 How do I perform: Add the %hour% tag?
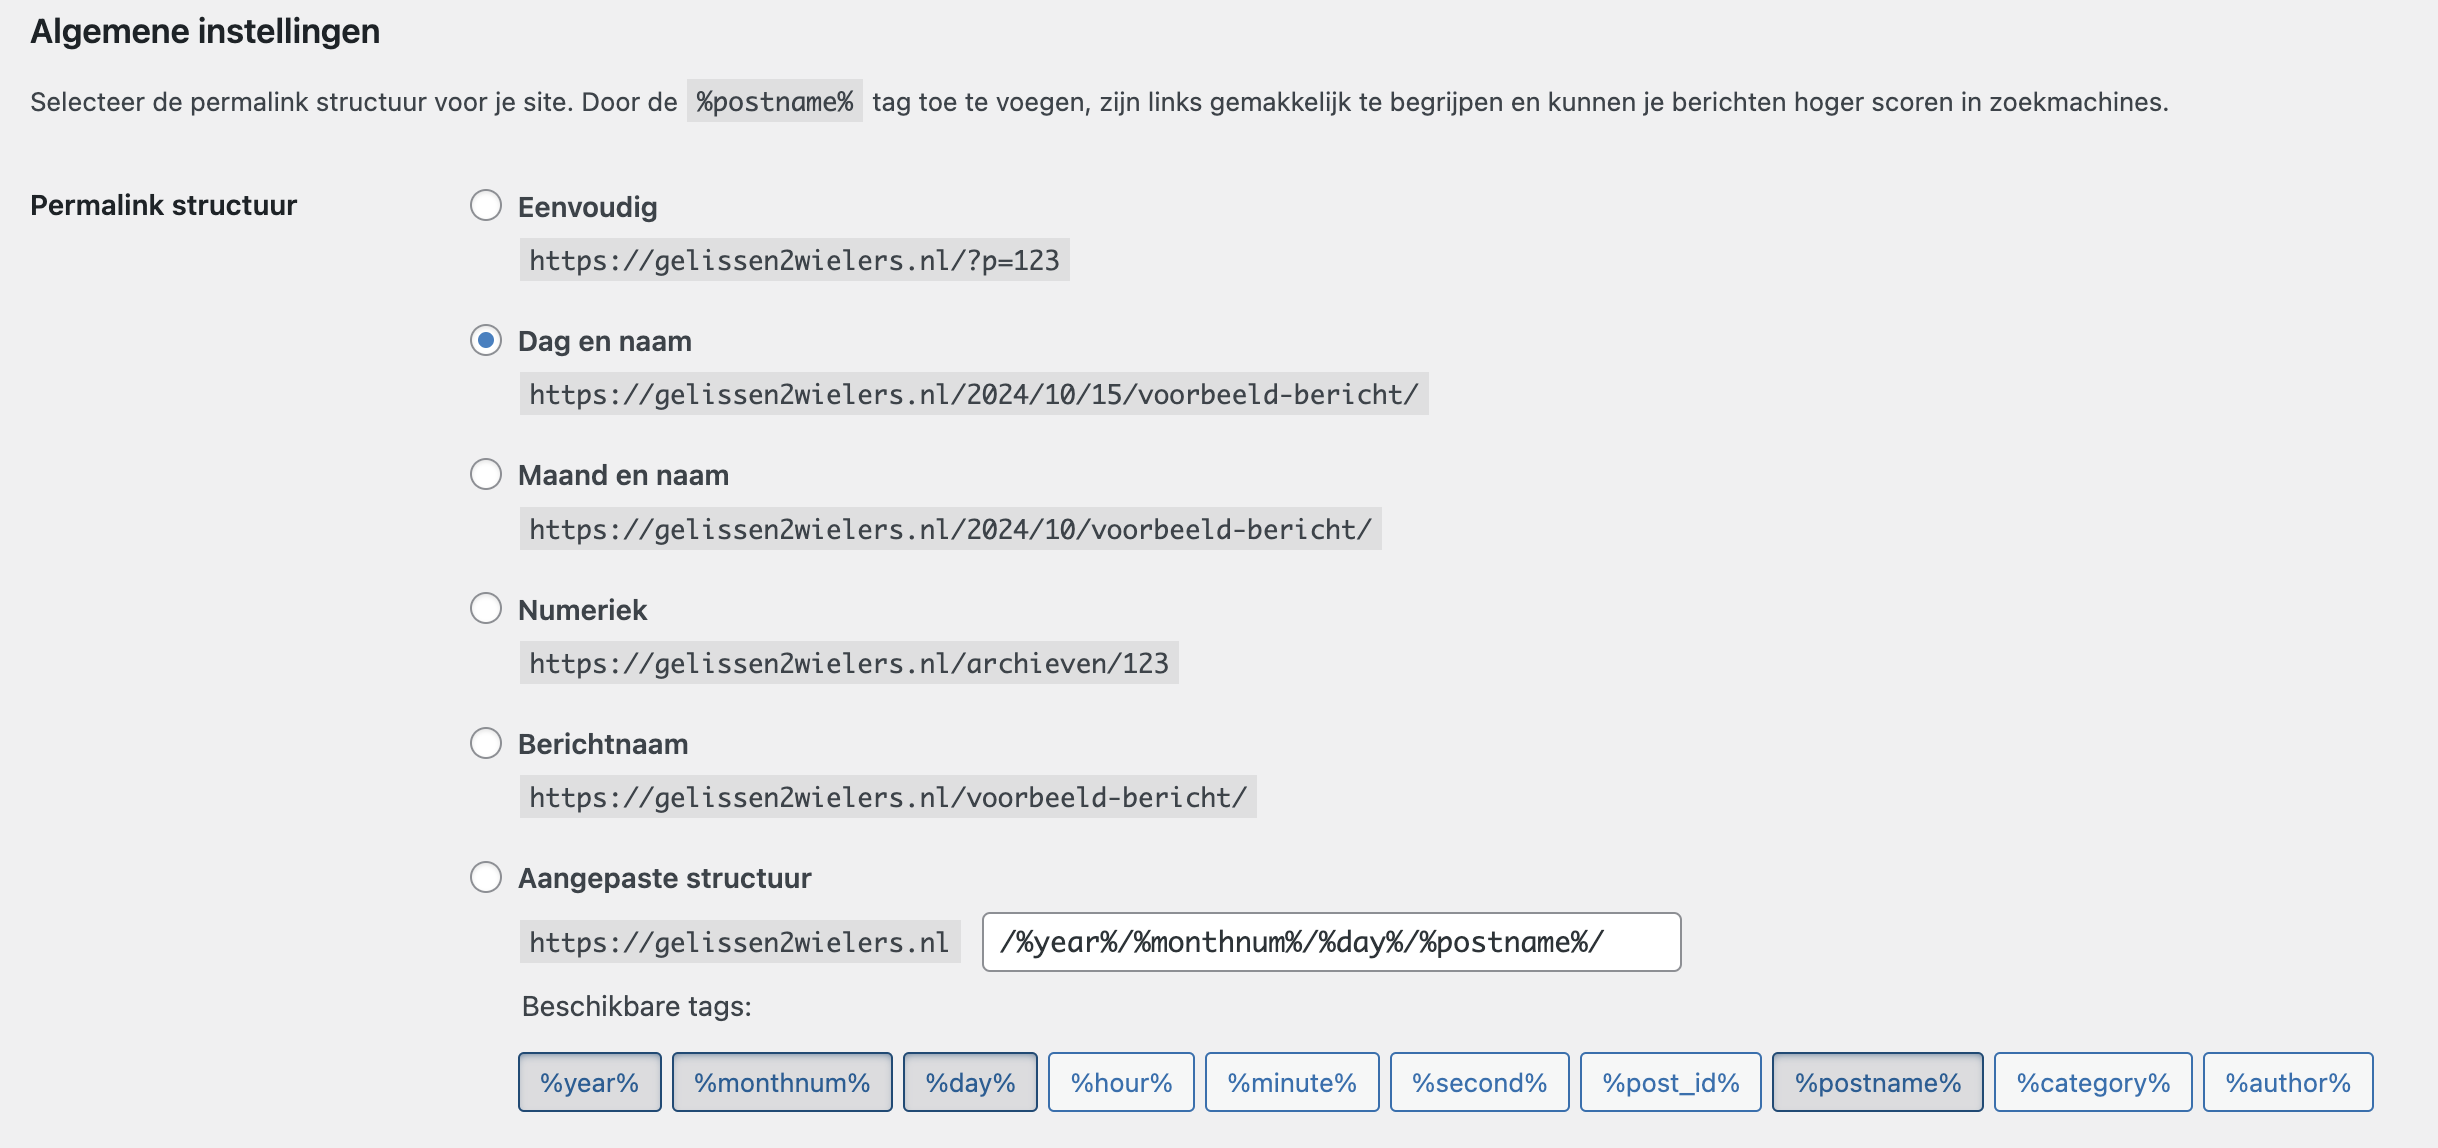point(1121,1082)
